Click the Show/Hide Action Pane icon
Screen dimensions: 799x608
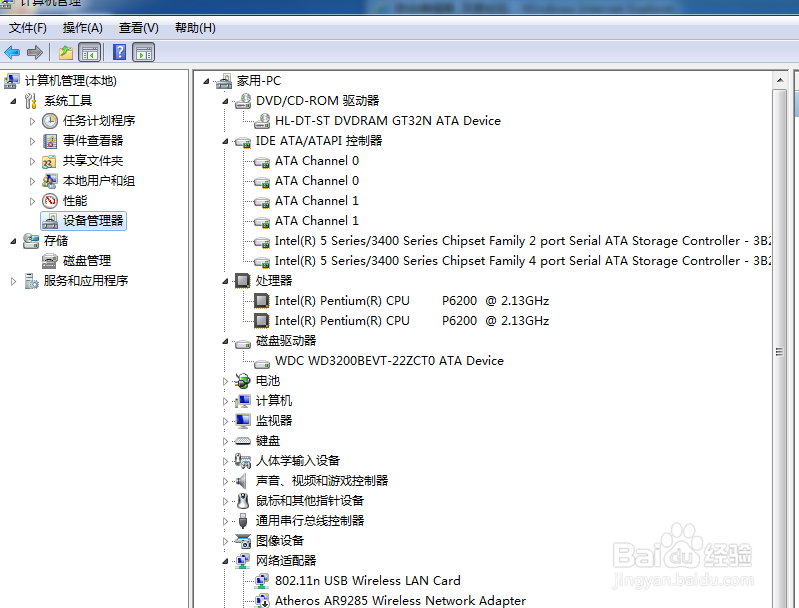(x=144, y=52)
